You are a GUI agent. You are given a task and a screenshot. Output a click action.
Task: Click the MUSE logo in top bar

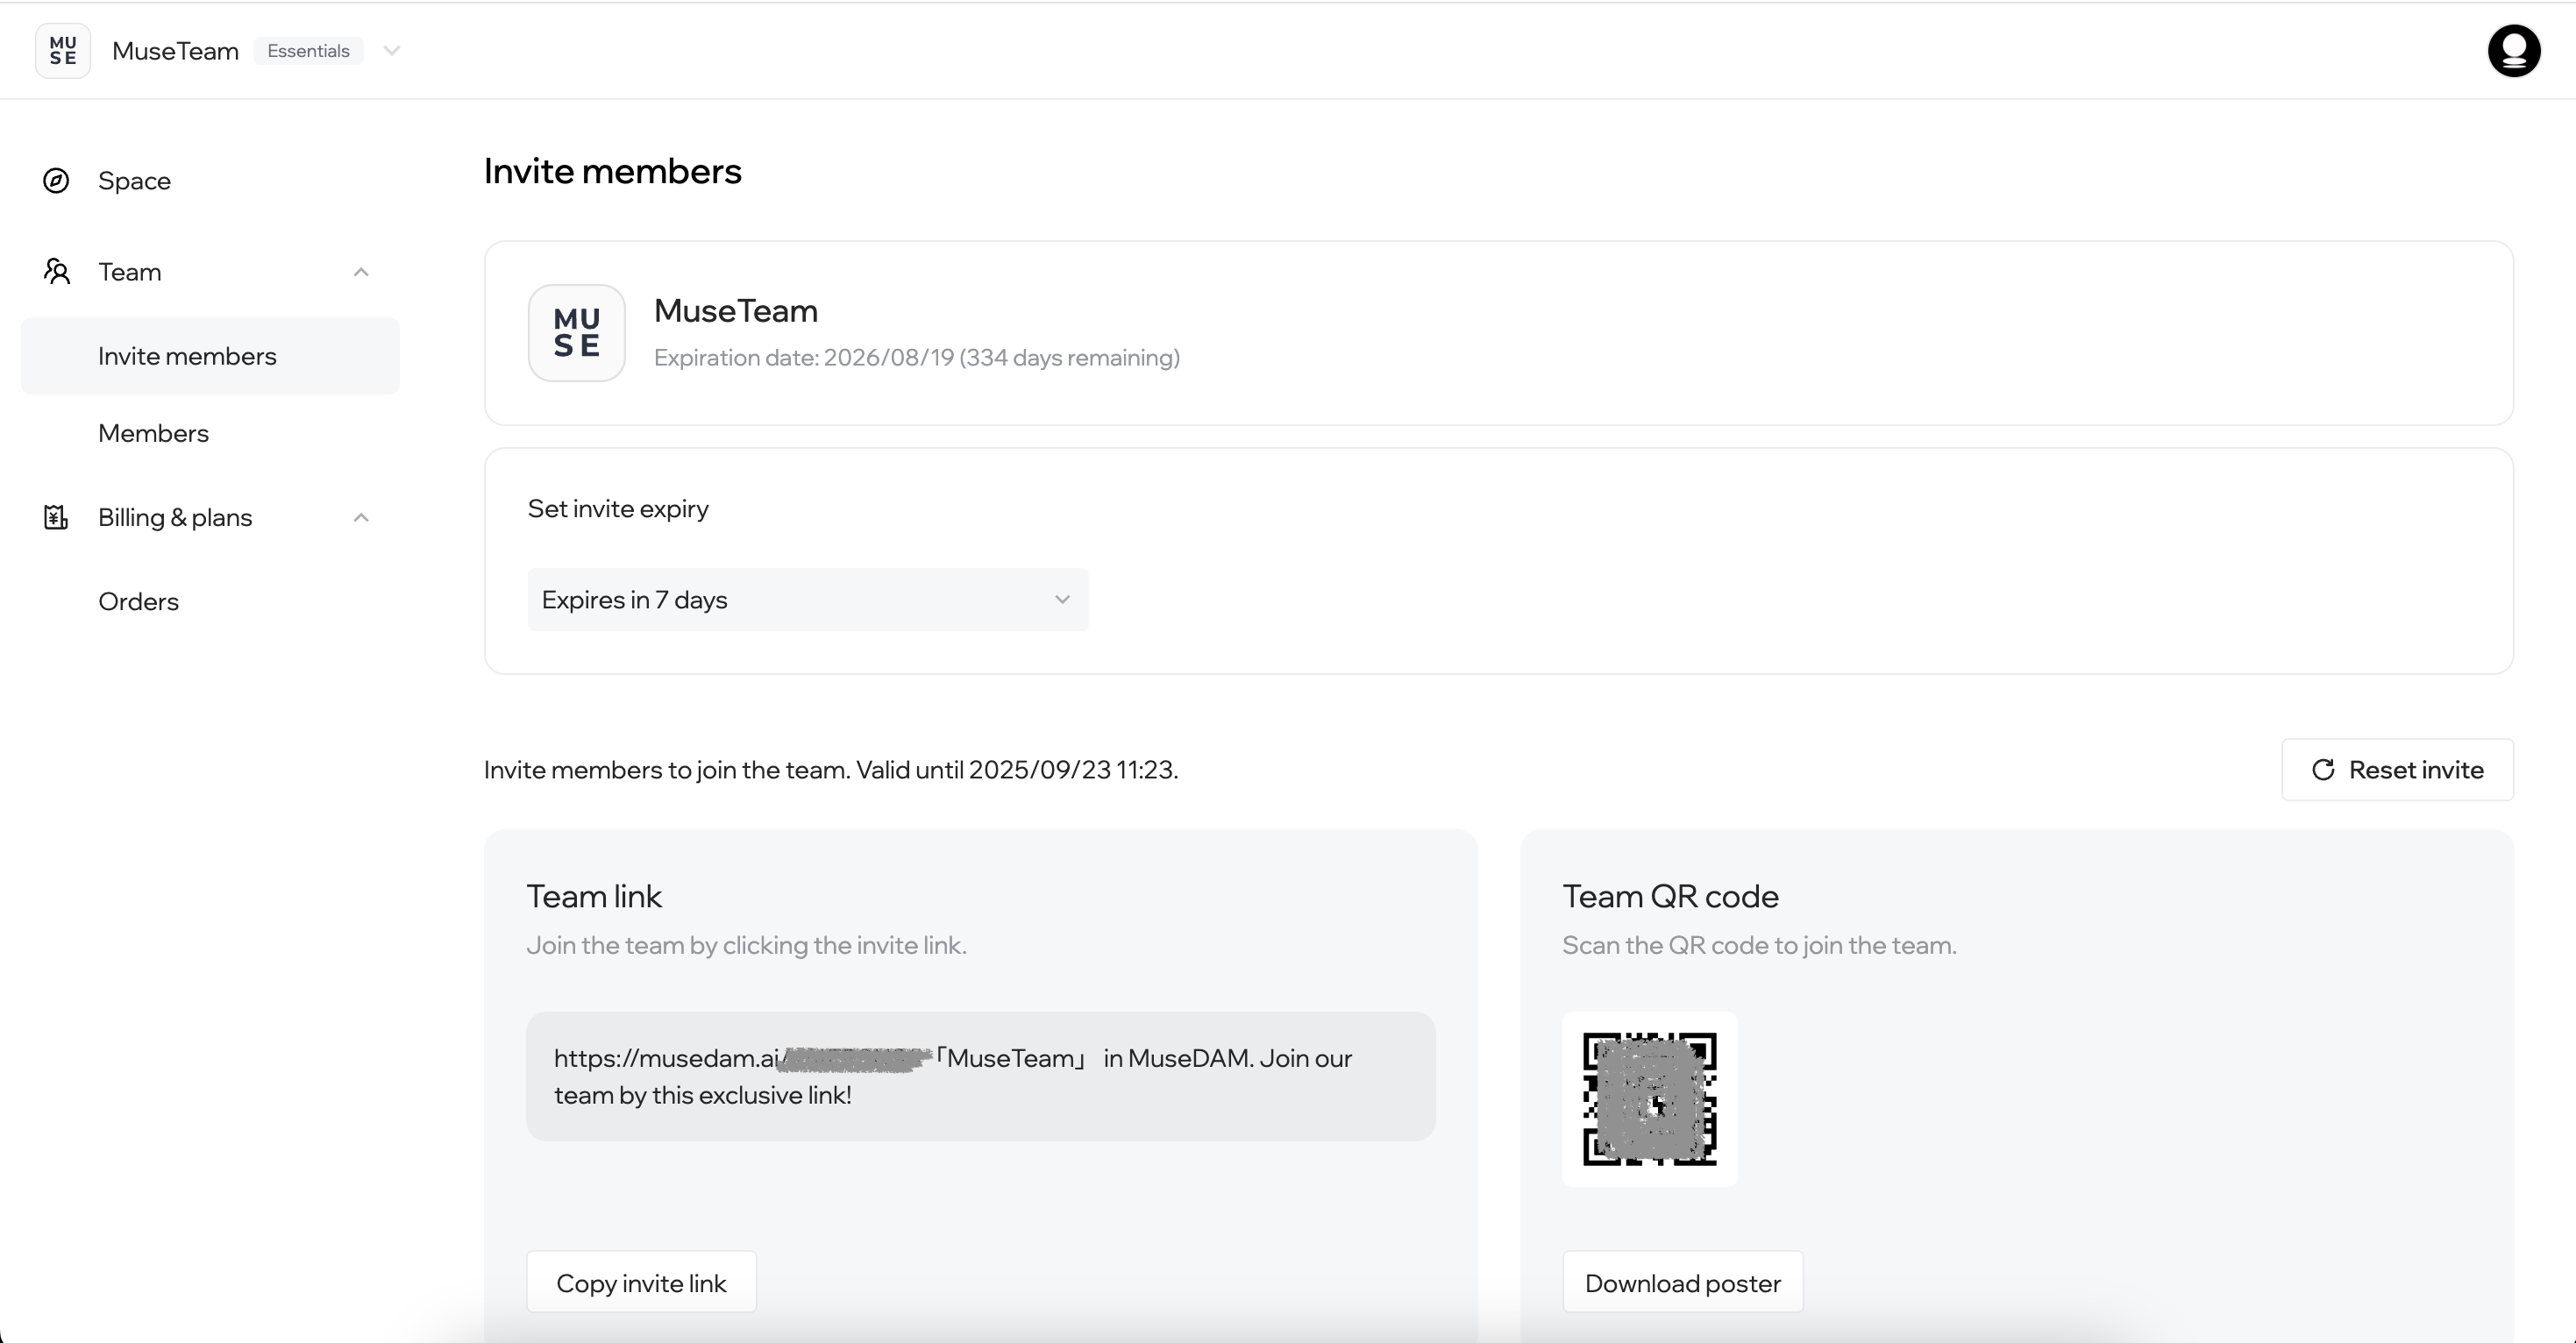click(x=63, y=51)
